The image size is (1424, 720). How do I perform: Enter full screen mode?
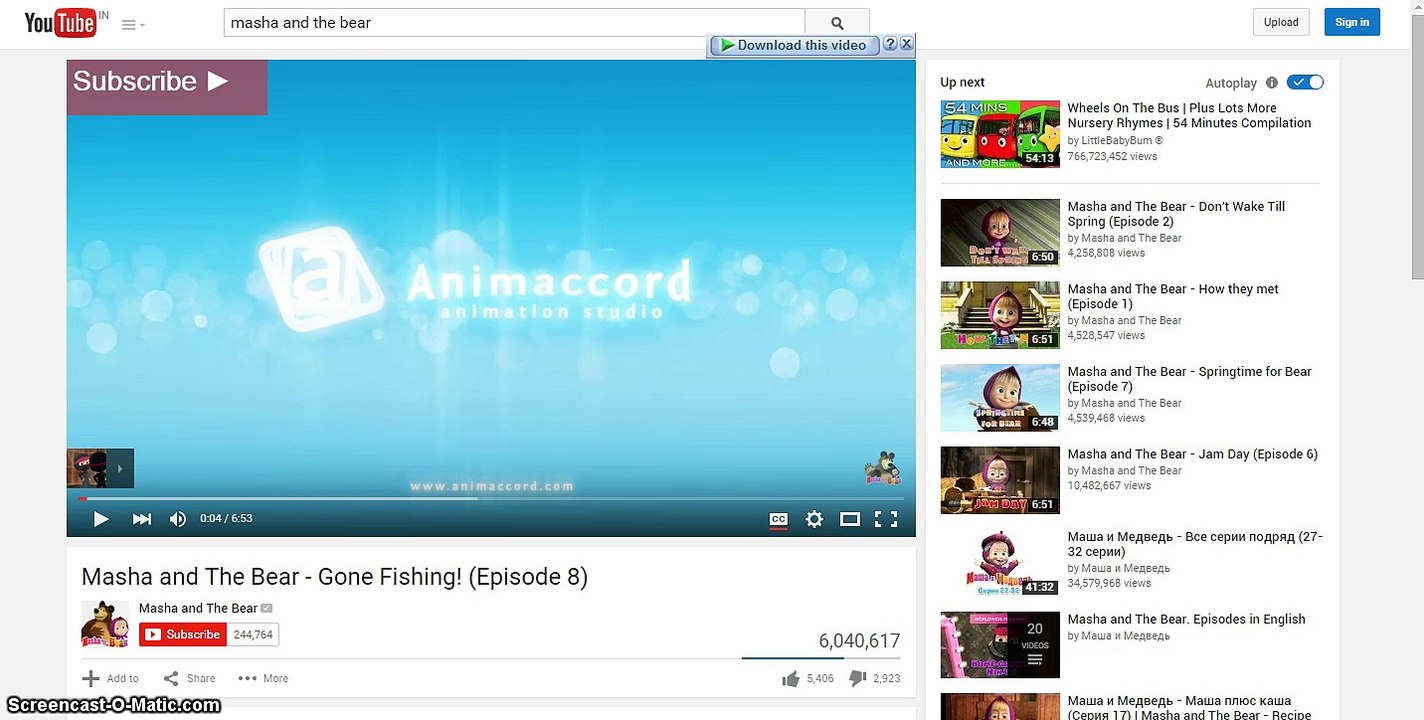coord(886,519)
